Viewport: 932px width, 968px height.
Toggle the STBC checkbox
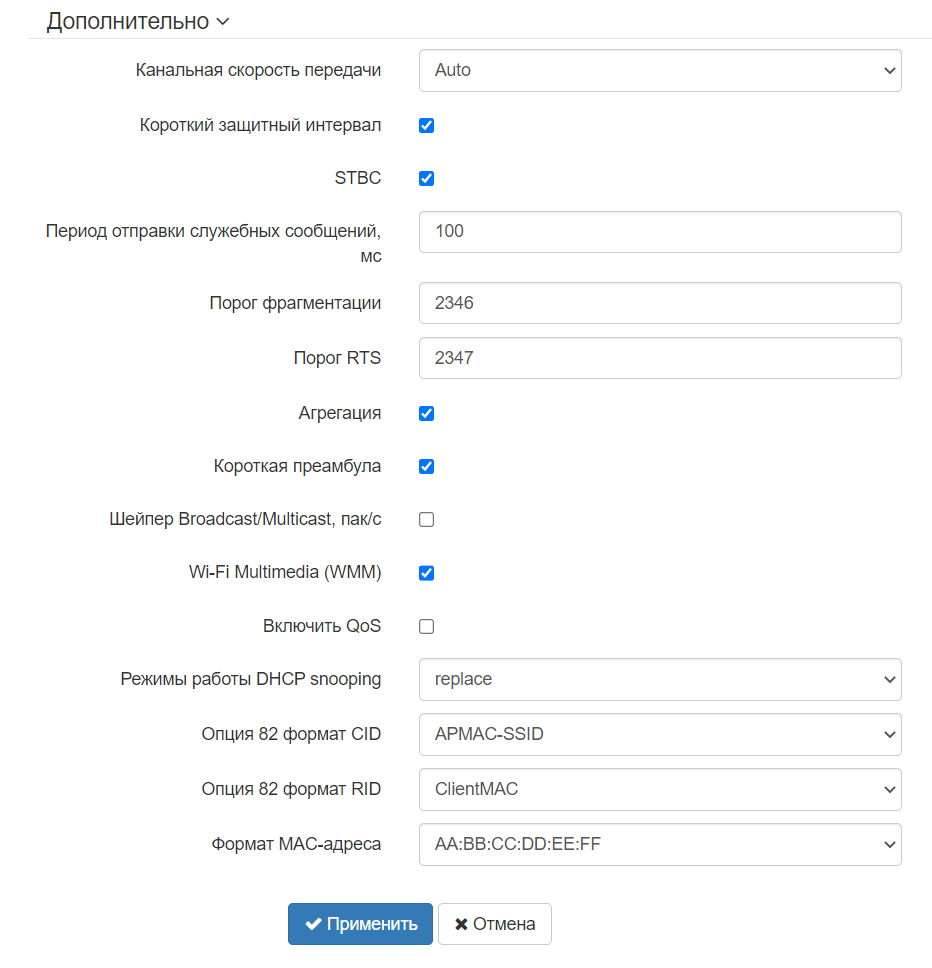coord(426,179)
